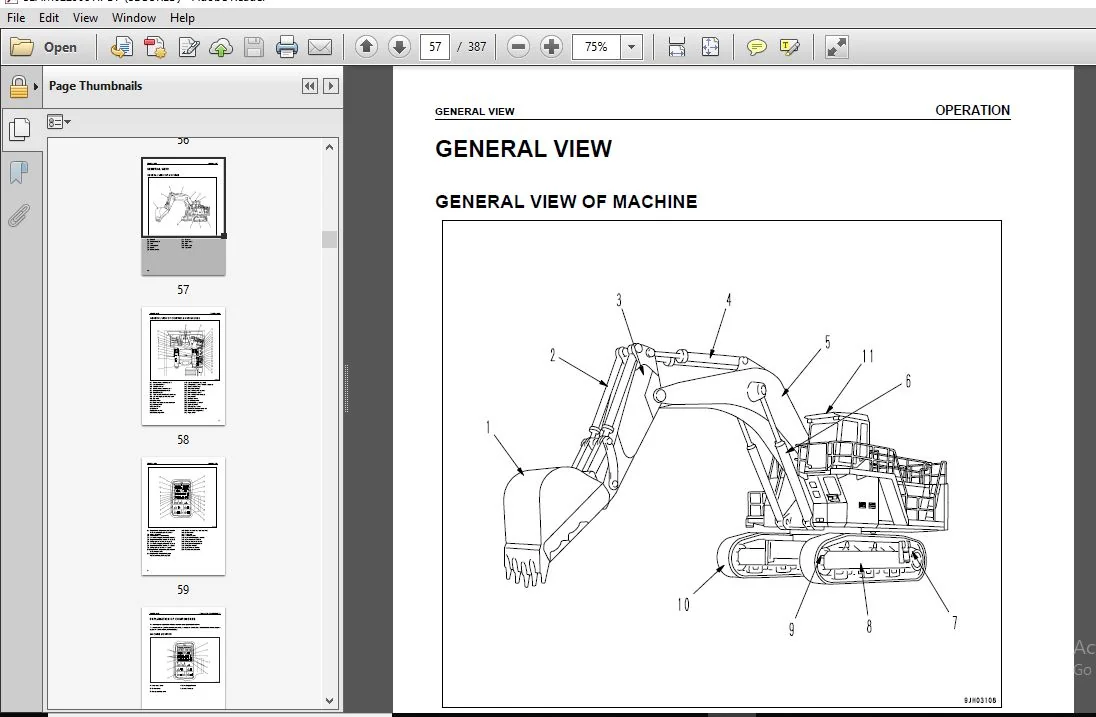Viewport: 1096px width, 717px height.
Task: Click the Open file button
Action: coord(44,48)
